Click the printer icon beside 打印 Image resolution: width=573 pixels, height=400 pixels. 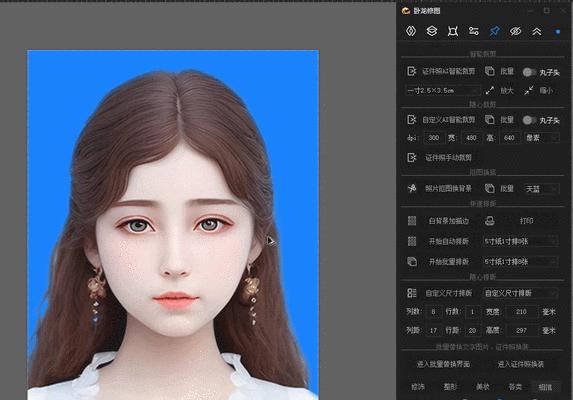[x=490, y=221]
